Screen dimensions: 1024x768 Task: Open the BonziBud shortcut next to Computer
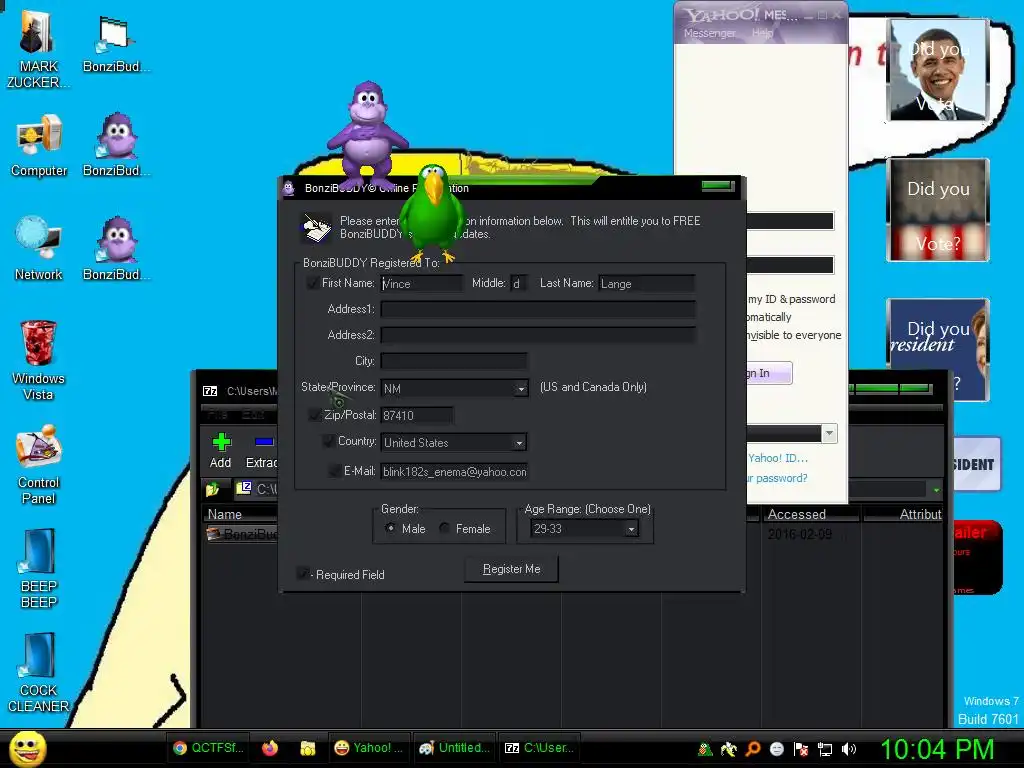[116, 145]
